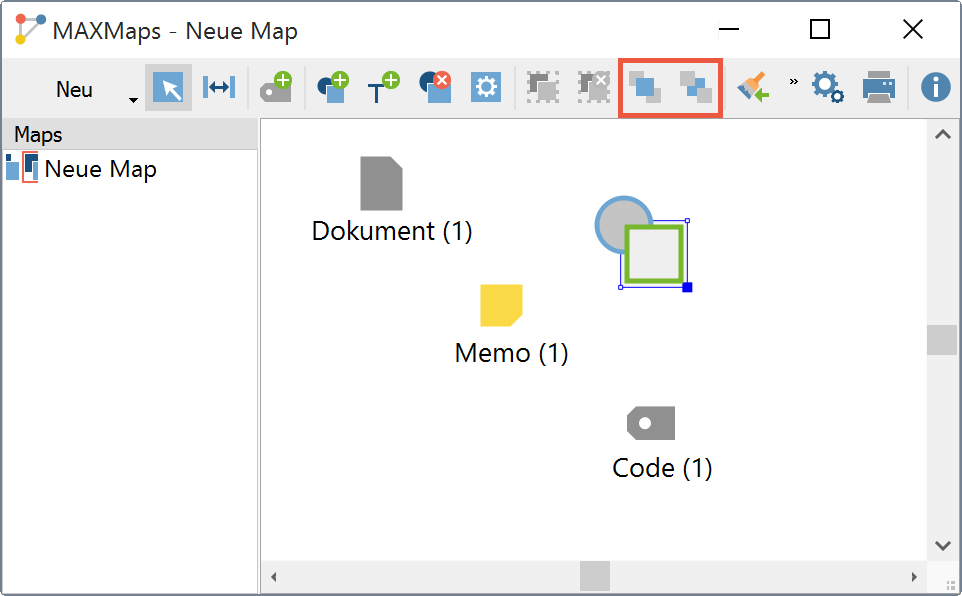The width and height of the screenshot is (962, 596).
Task: Send selected object to back
Action: coord(696,87)
